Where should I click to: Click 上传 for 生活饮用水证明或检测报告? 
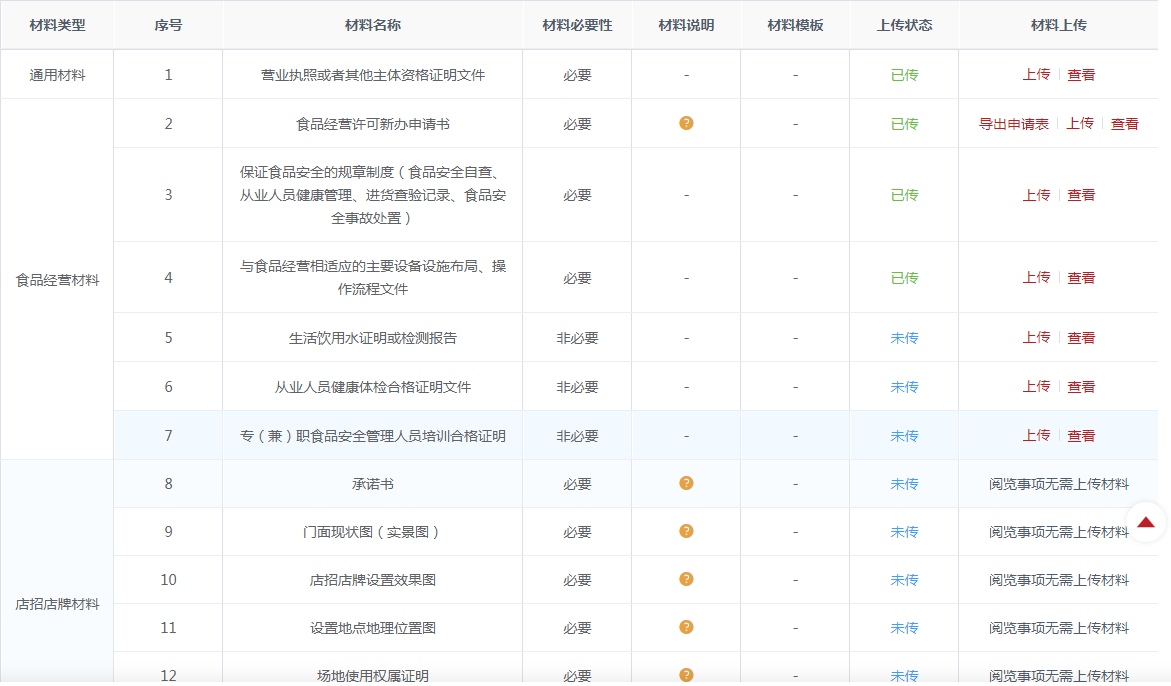[1036, 338]
